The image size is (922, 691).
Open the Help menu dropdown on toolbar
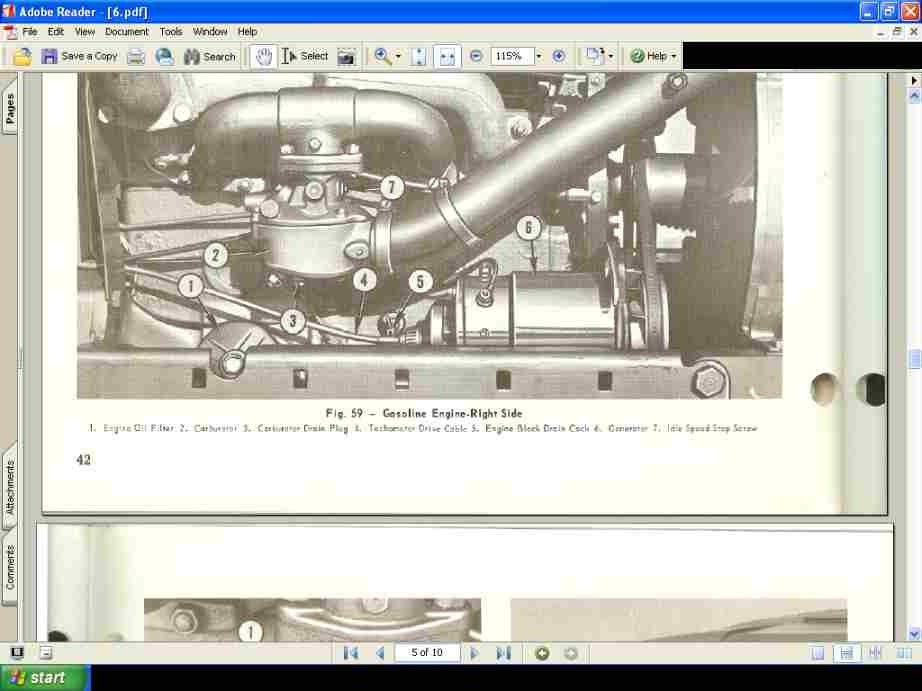tap(653, 56)
